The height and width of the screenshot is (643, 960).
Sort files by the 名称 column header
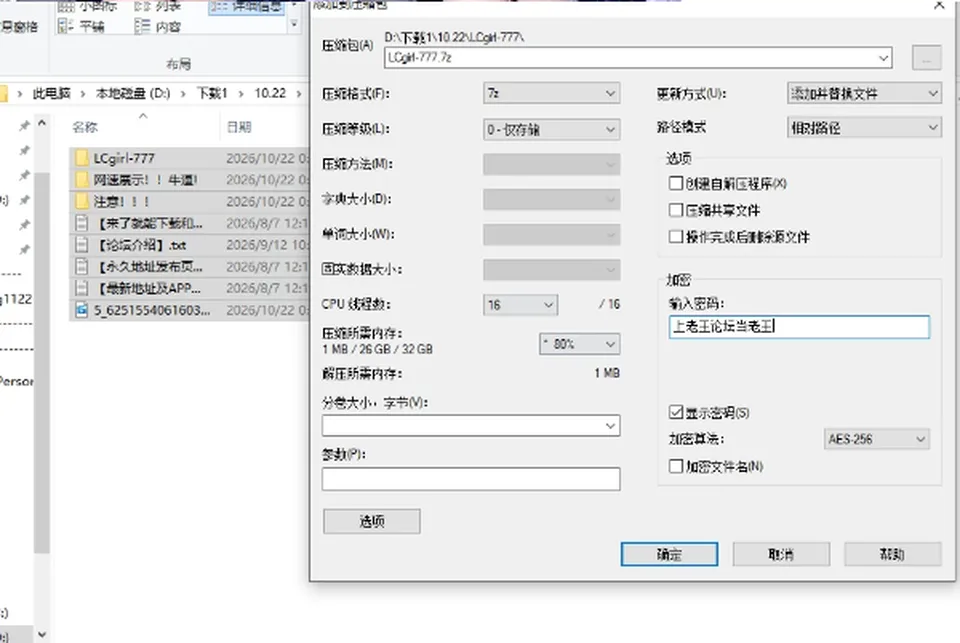[85, 127]
